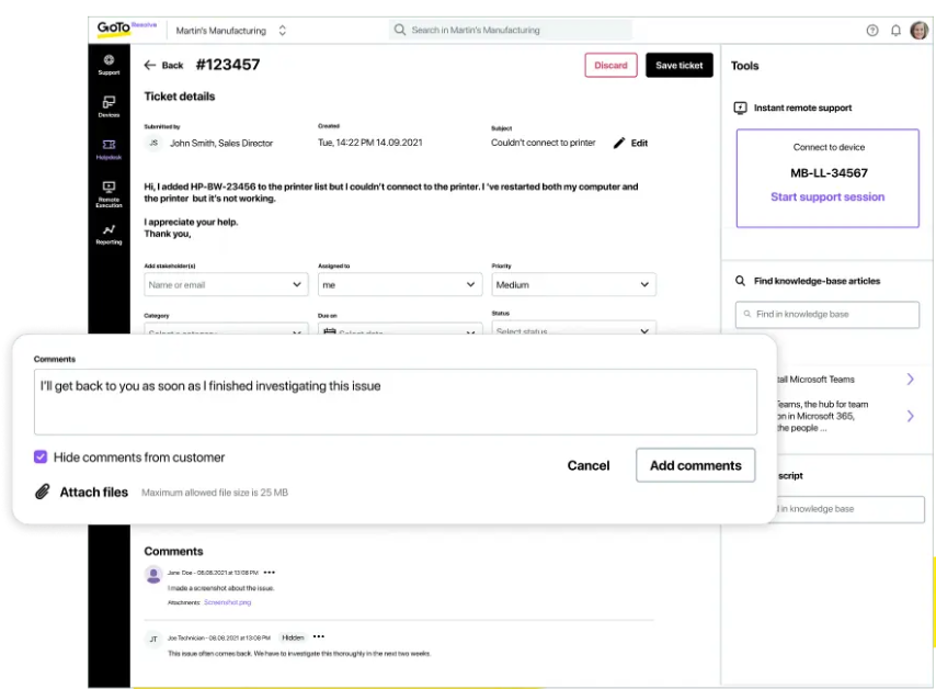The image size is (936, 690).
Task: Toggle Hide comments from customer checkbox
Action: (x=41, y=457)
